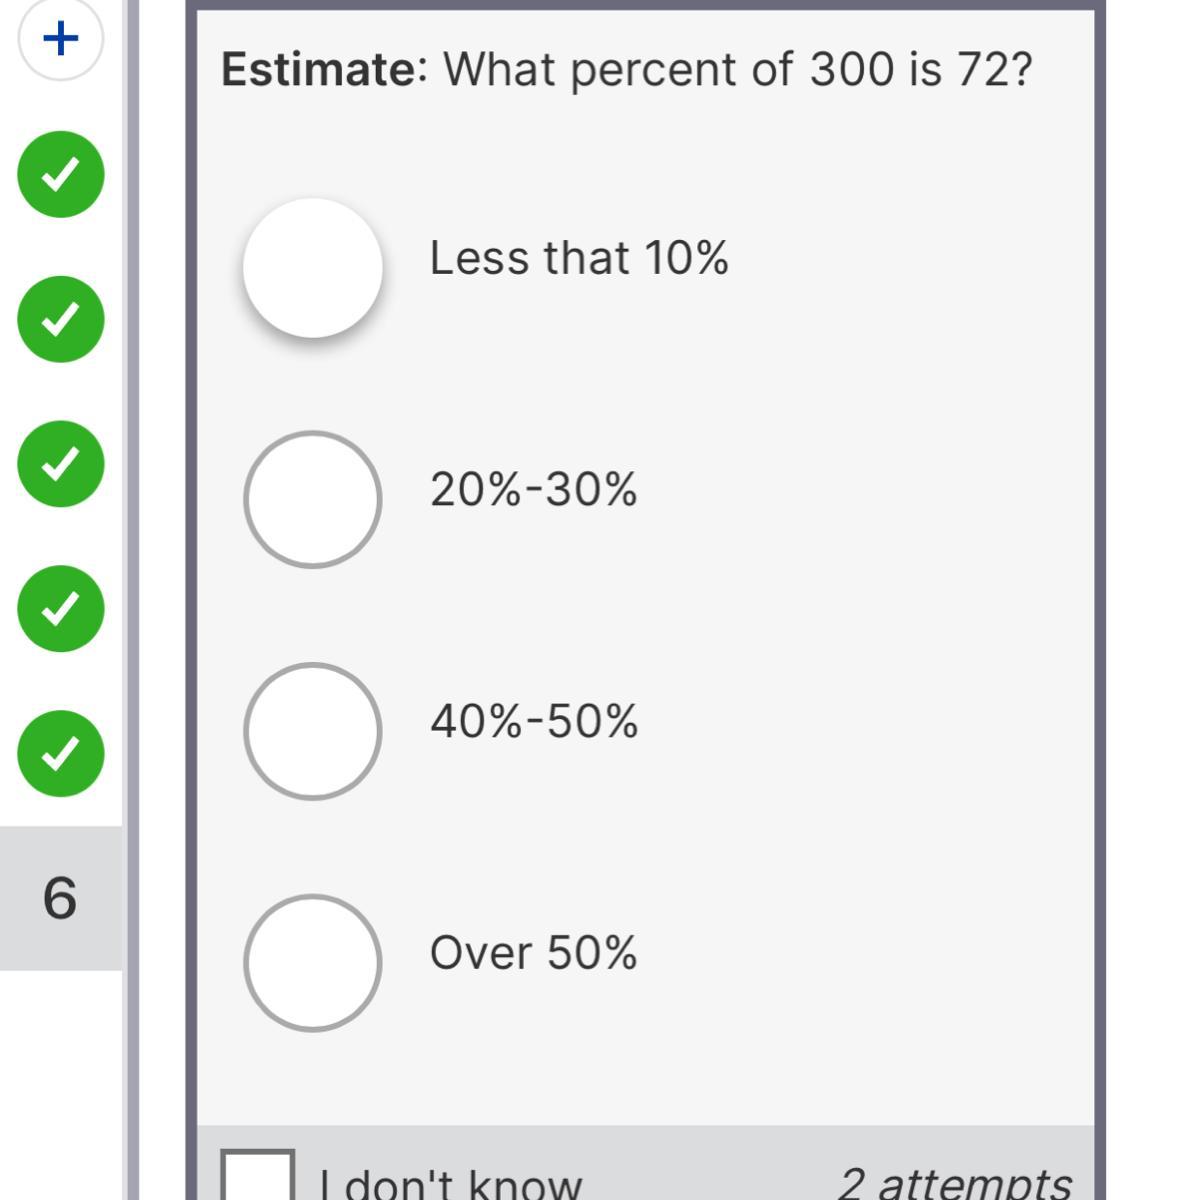Pick the 40%-50% radio option
Screen dimensions: 1200x1200
(x=313, y=731)
